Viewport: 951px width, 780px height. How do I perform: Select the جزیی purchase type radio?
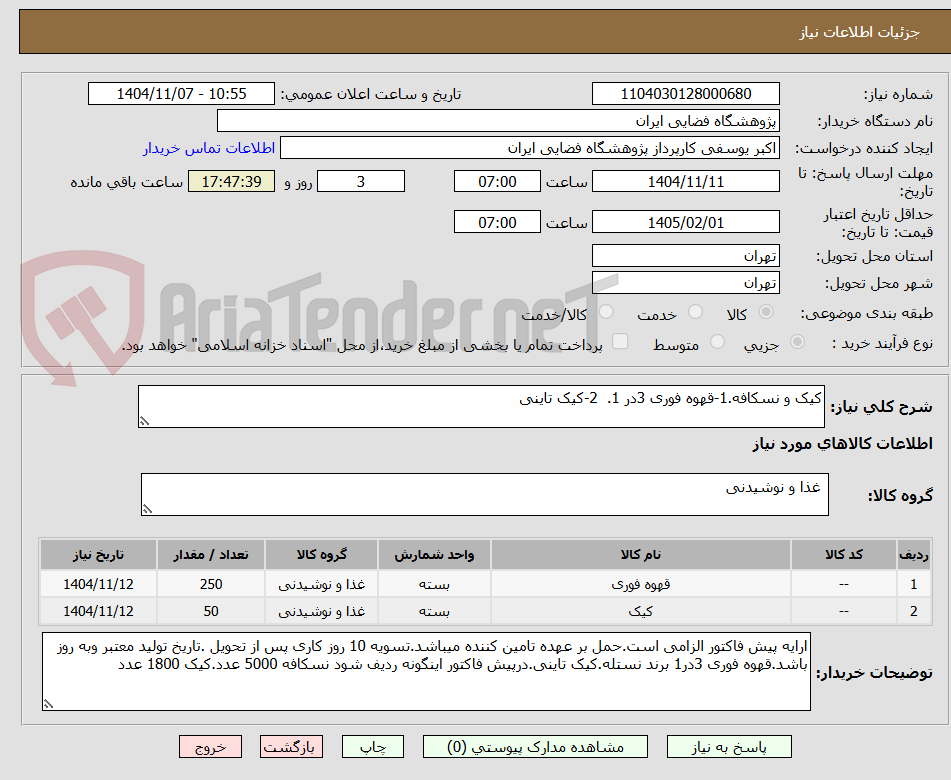(798, 342)
